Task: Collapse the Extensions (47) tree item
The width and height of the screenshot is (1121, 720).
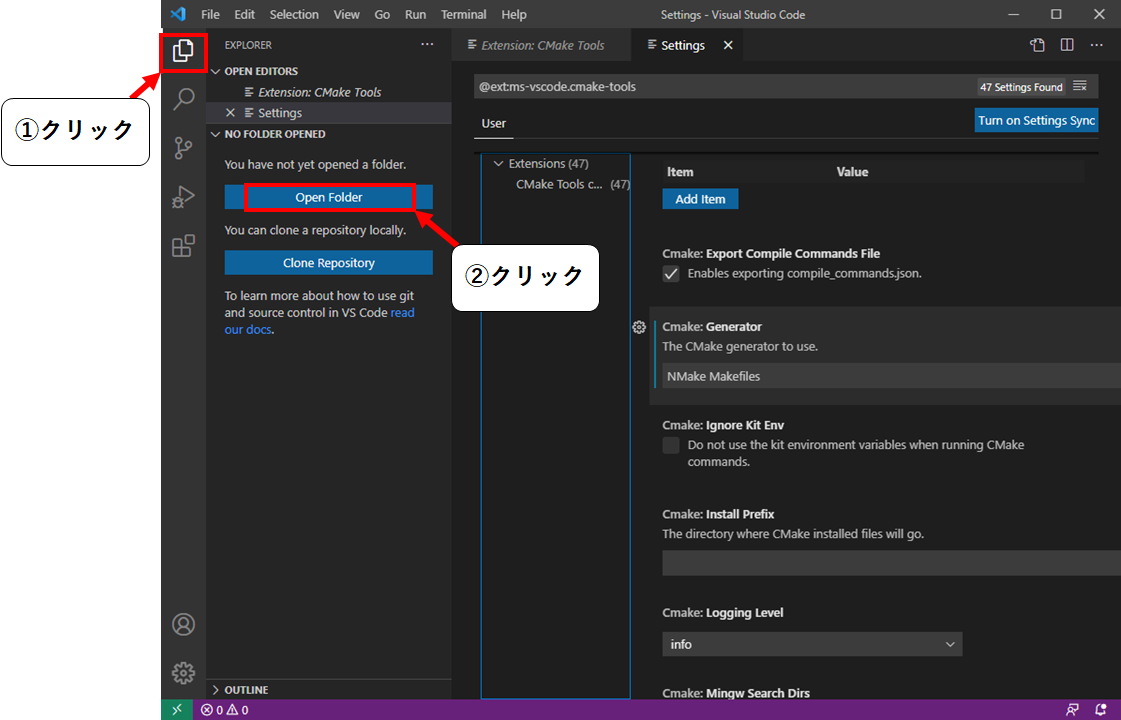Action: pos(500,163)
